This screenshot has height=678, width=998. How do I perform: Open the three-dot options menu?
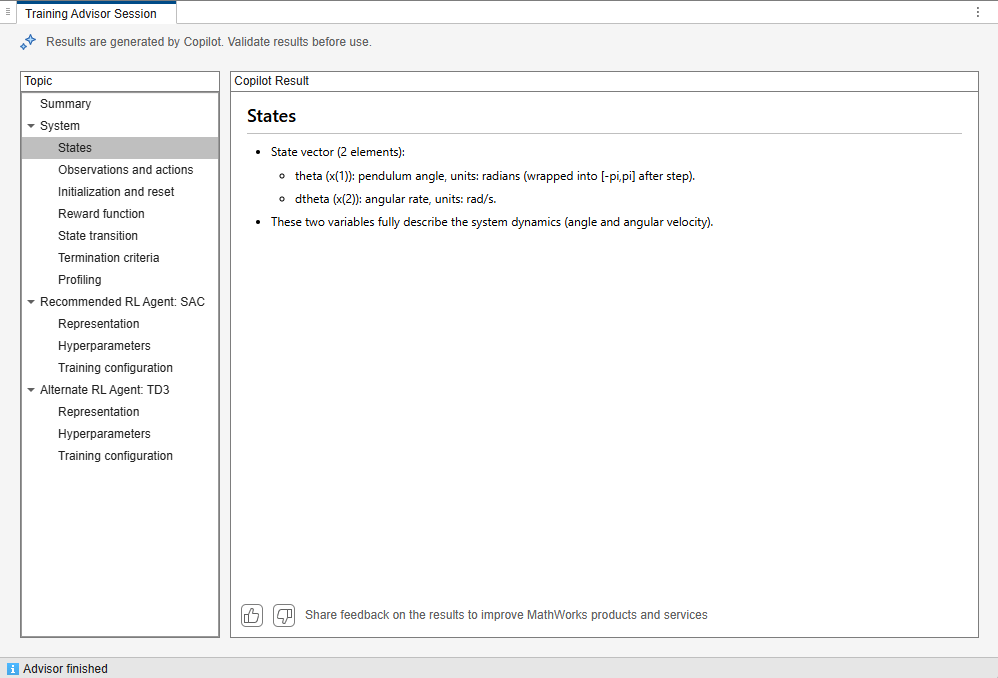pyautogui.click(x=978, y=12)
